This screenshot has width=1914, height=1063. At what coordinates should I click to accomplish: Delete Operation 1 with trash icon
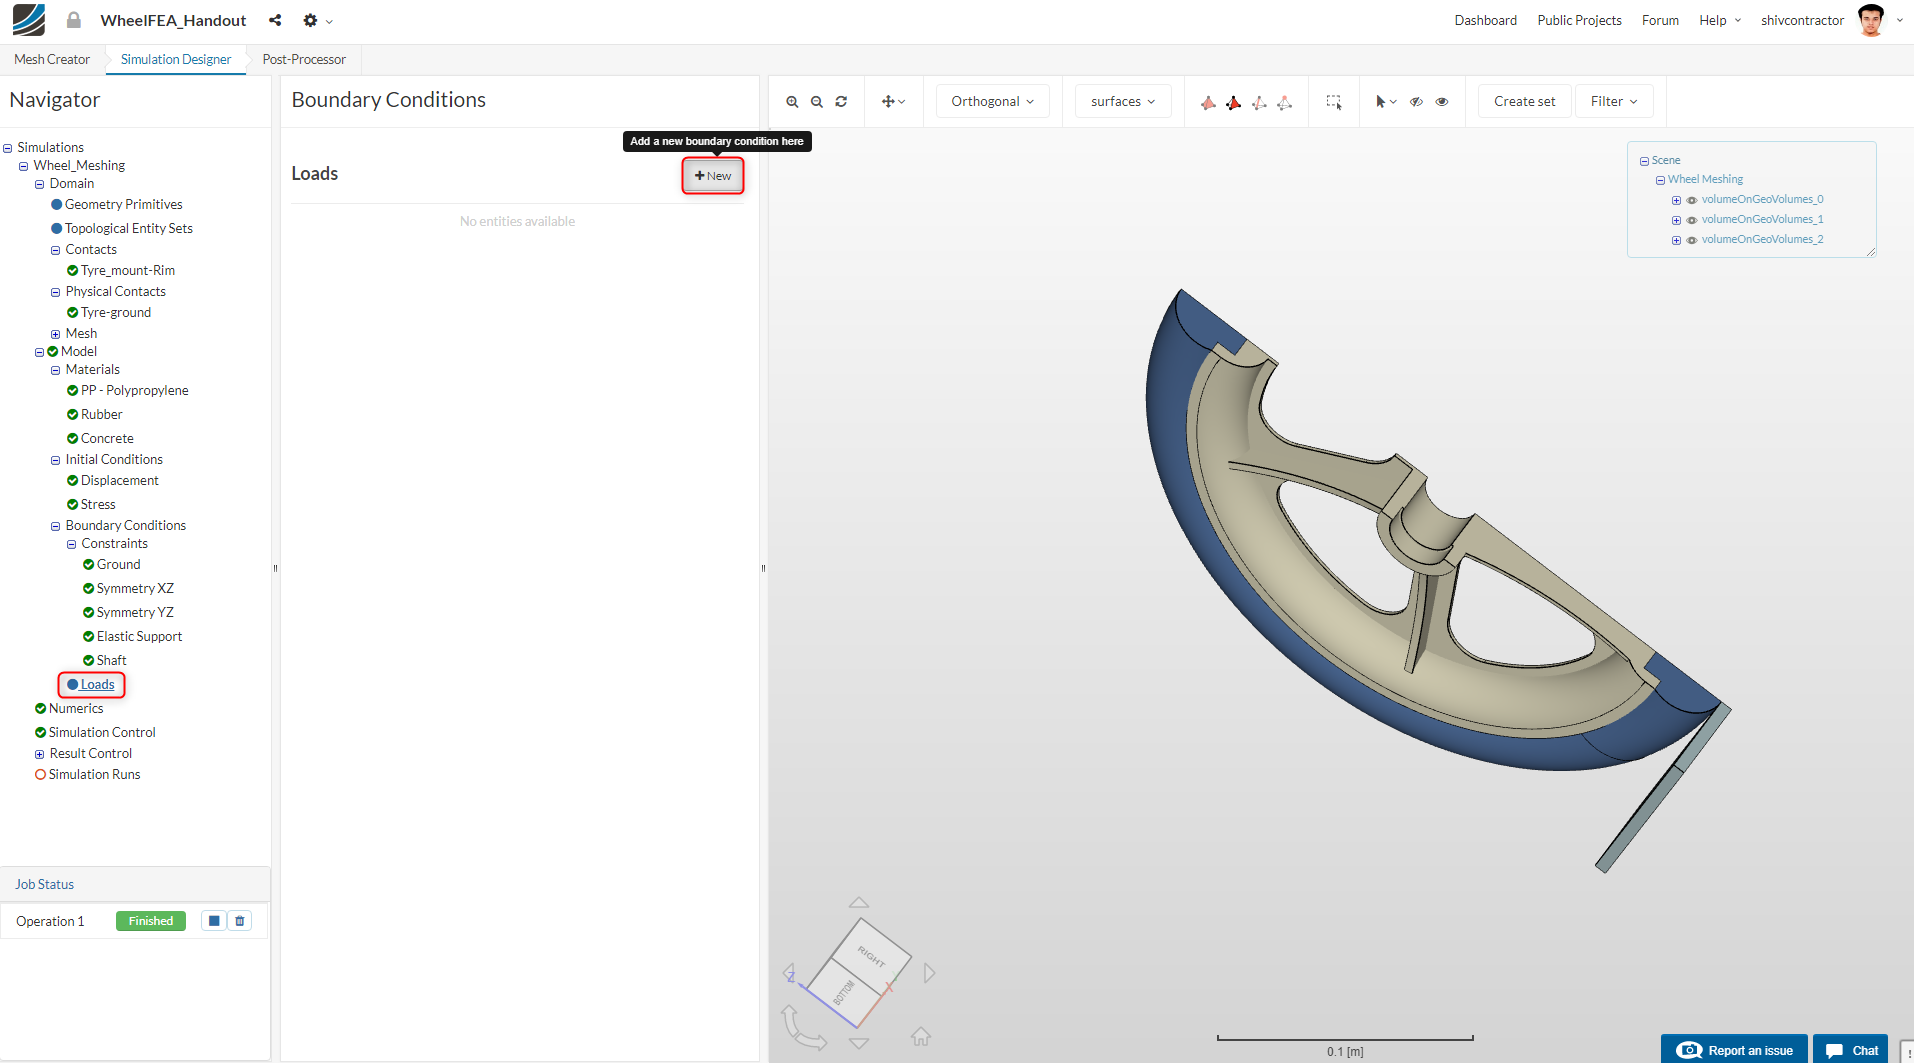coord(240,921)
